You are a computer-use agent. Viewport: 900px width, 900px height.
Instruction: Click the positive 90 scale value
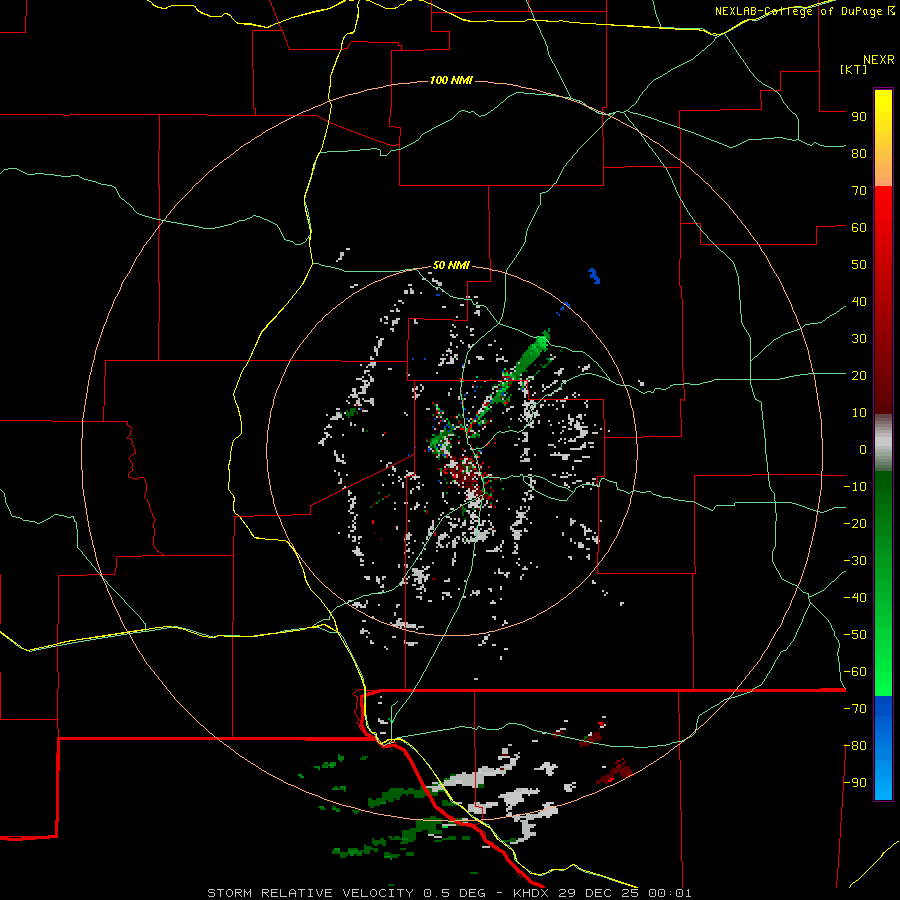tap(859, 117)
